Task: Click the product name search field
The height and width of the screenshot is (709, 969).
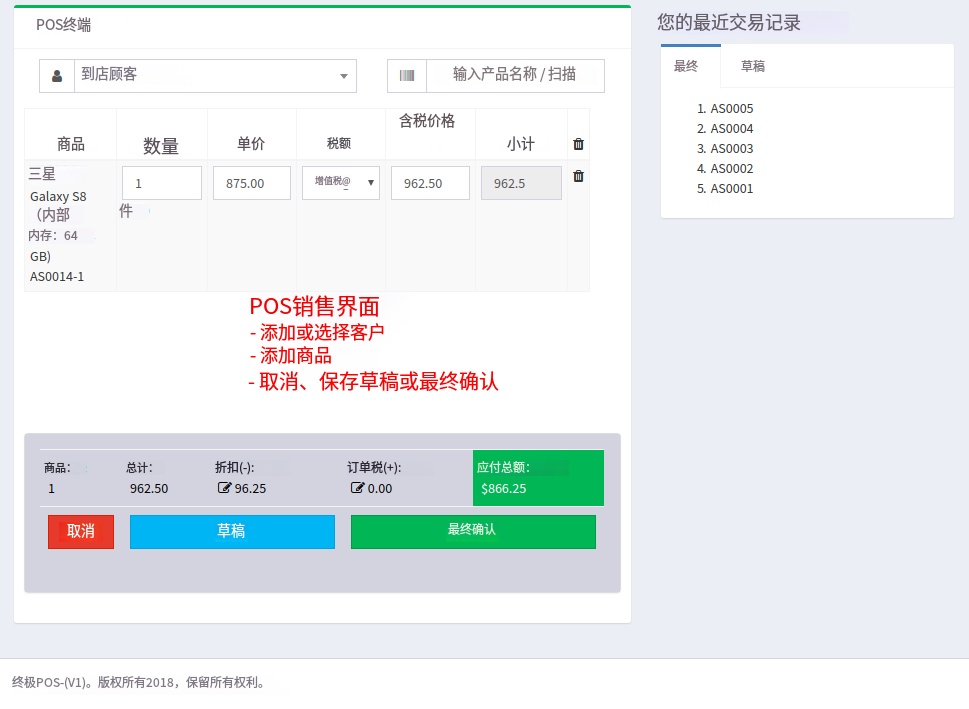Action: click(x=514, y=75)
